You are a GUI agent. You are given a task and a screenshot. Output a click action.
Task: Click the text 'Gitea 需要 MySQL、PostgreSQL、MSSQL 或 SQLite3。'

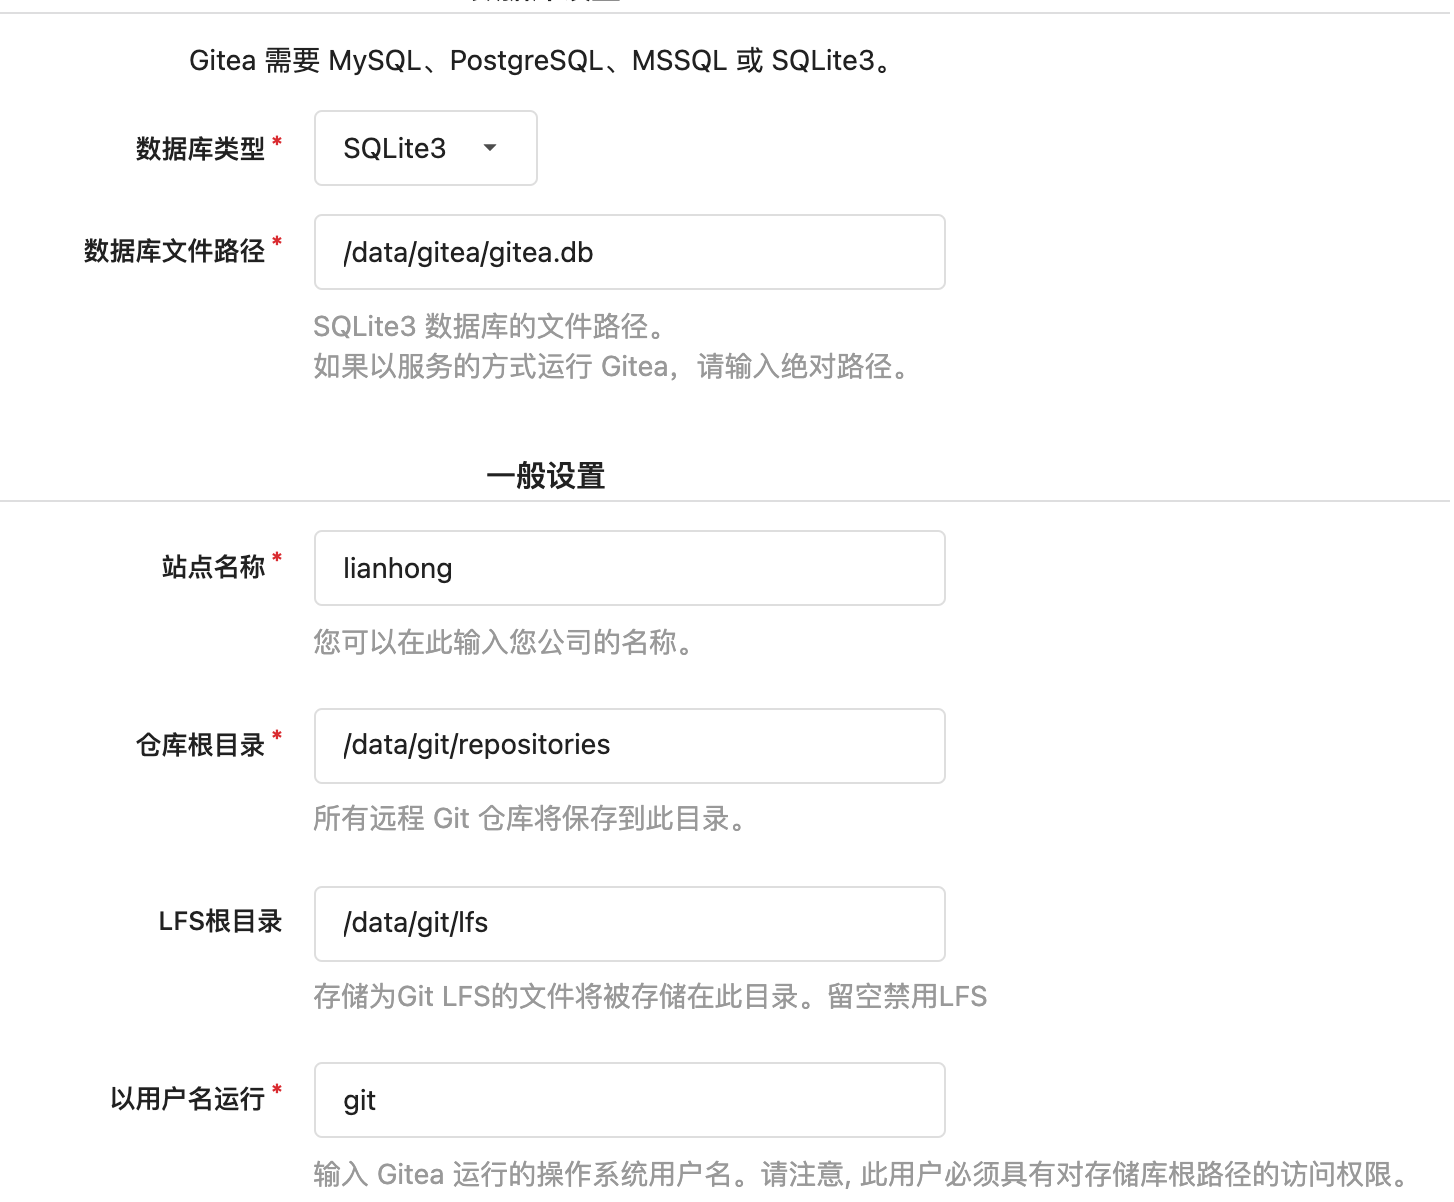click(540, 61)
